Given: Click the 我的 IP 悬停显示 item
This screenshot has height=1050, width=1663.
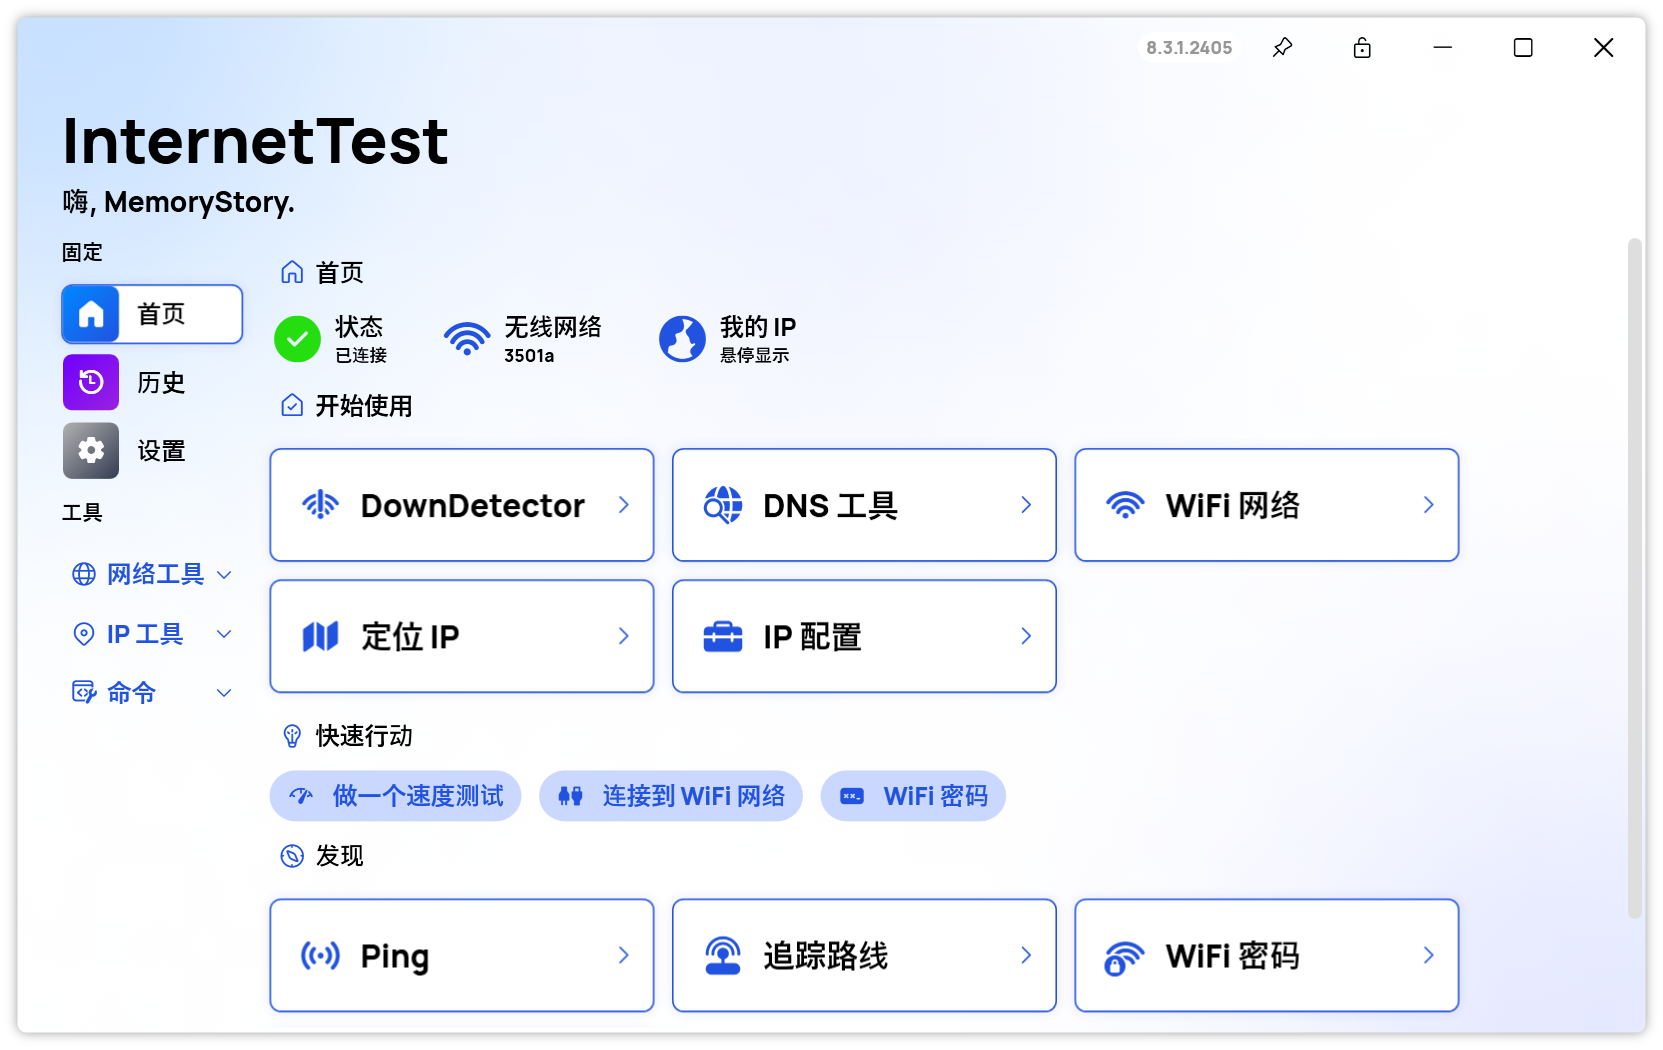Looking at the screenshot, I should point(728,340).
